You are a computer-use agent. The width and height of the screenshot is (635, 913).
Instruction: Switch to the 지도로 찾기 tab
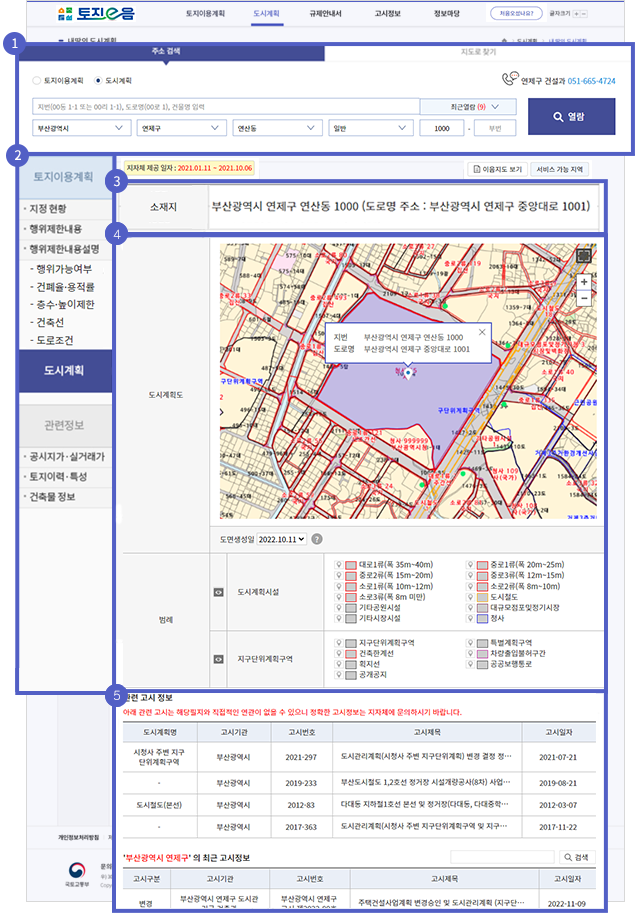(x=478, y=50)
